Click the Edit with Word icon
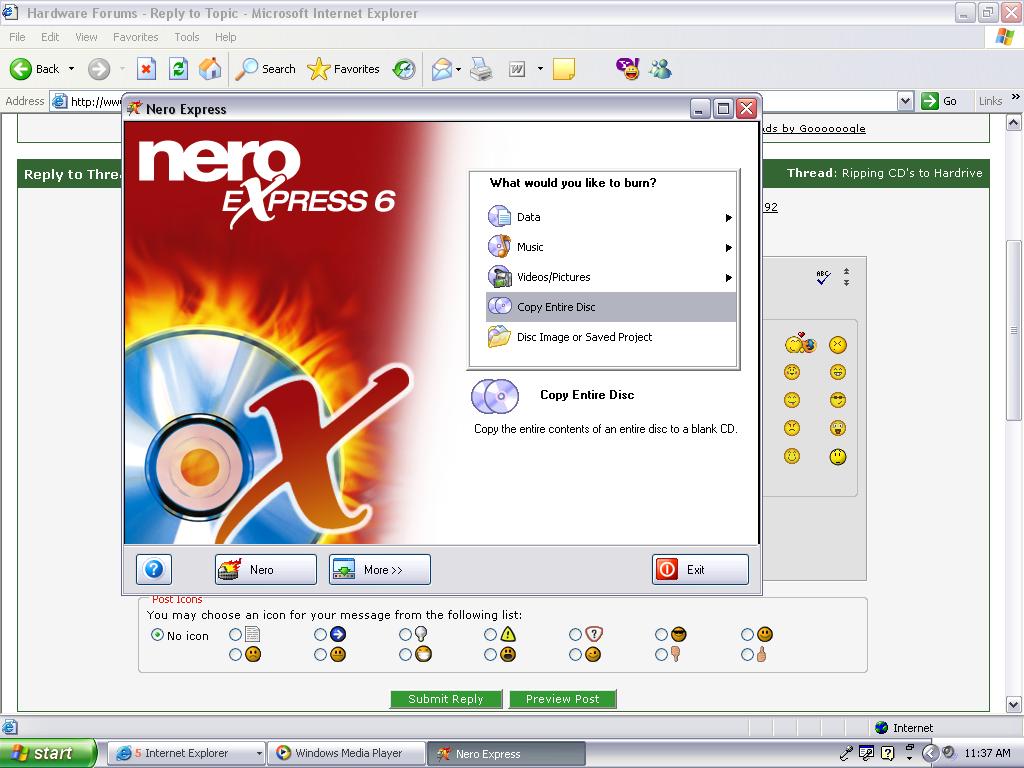The width and height of the screenshot is (1024, 768). click(x=517, y=69)
